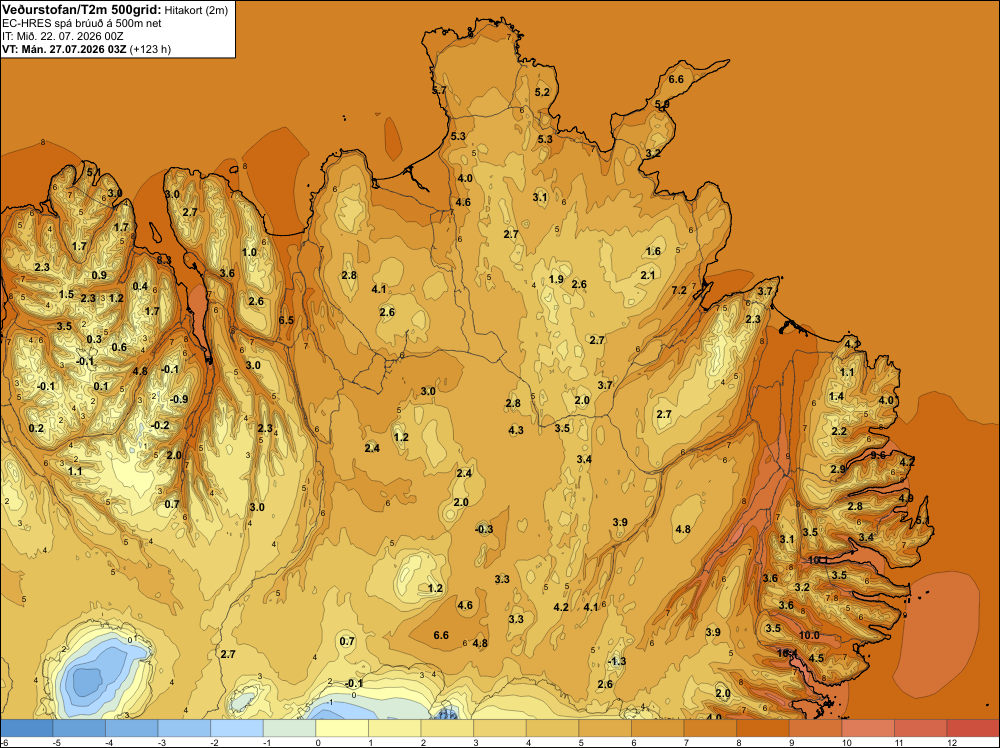Click the temperature value -0.3 on the map
This screenshot has width=1000, height=748.
[484, 529]
